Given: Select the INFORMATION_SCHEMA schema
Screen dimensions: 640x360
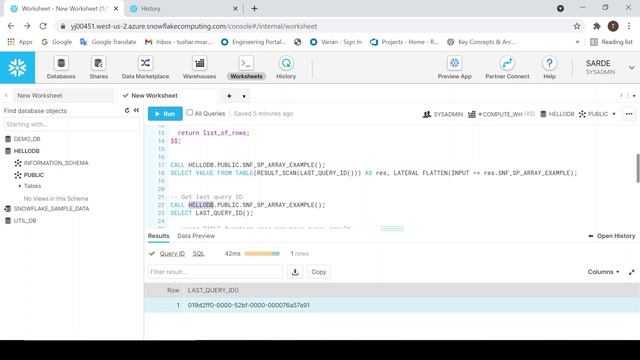Looking at the screenshot, I should 56,163.
